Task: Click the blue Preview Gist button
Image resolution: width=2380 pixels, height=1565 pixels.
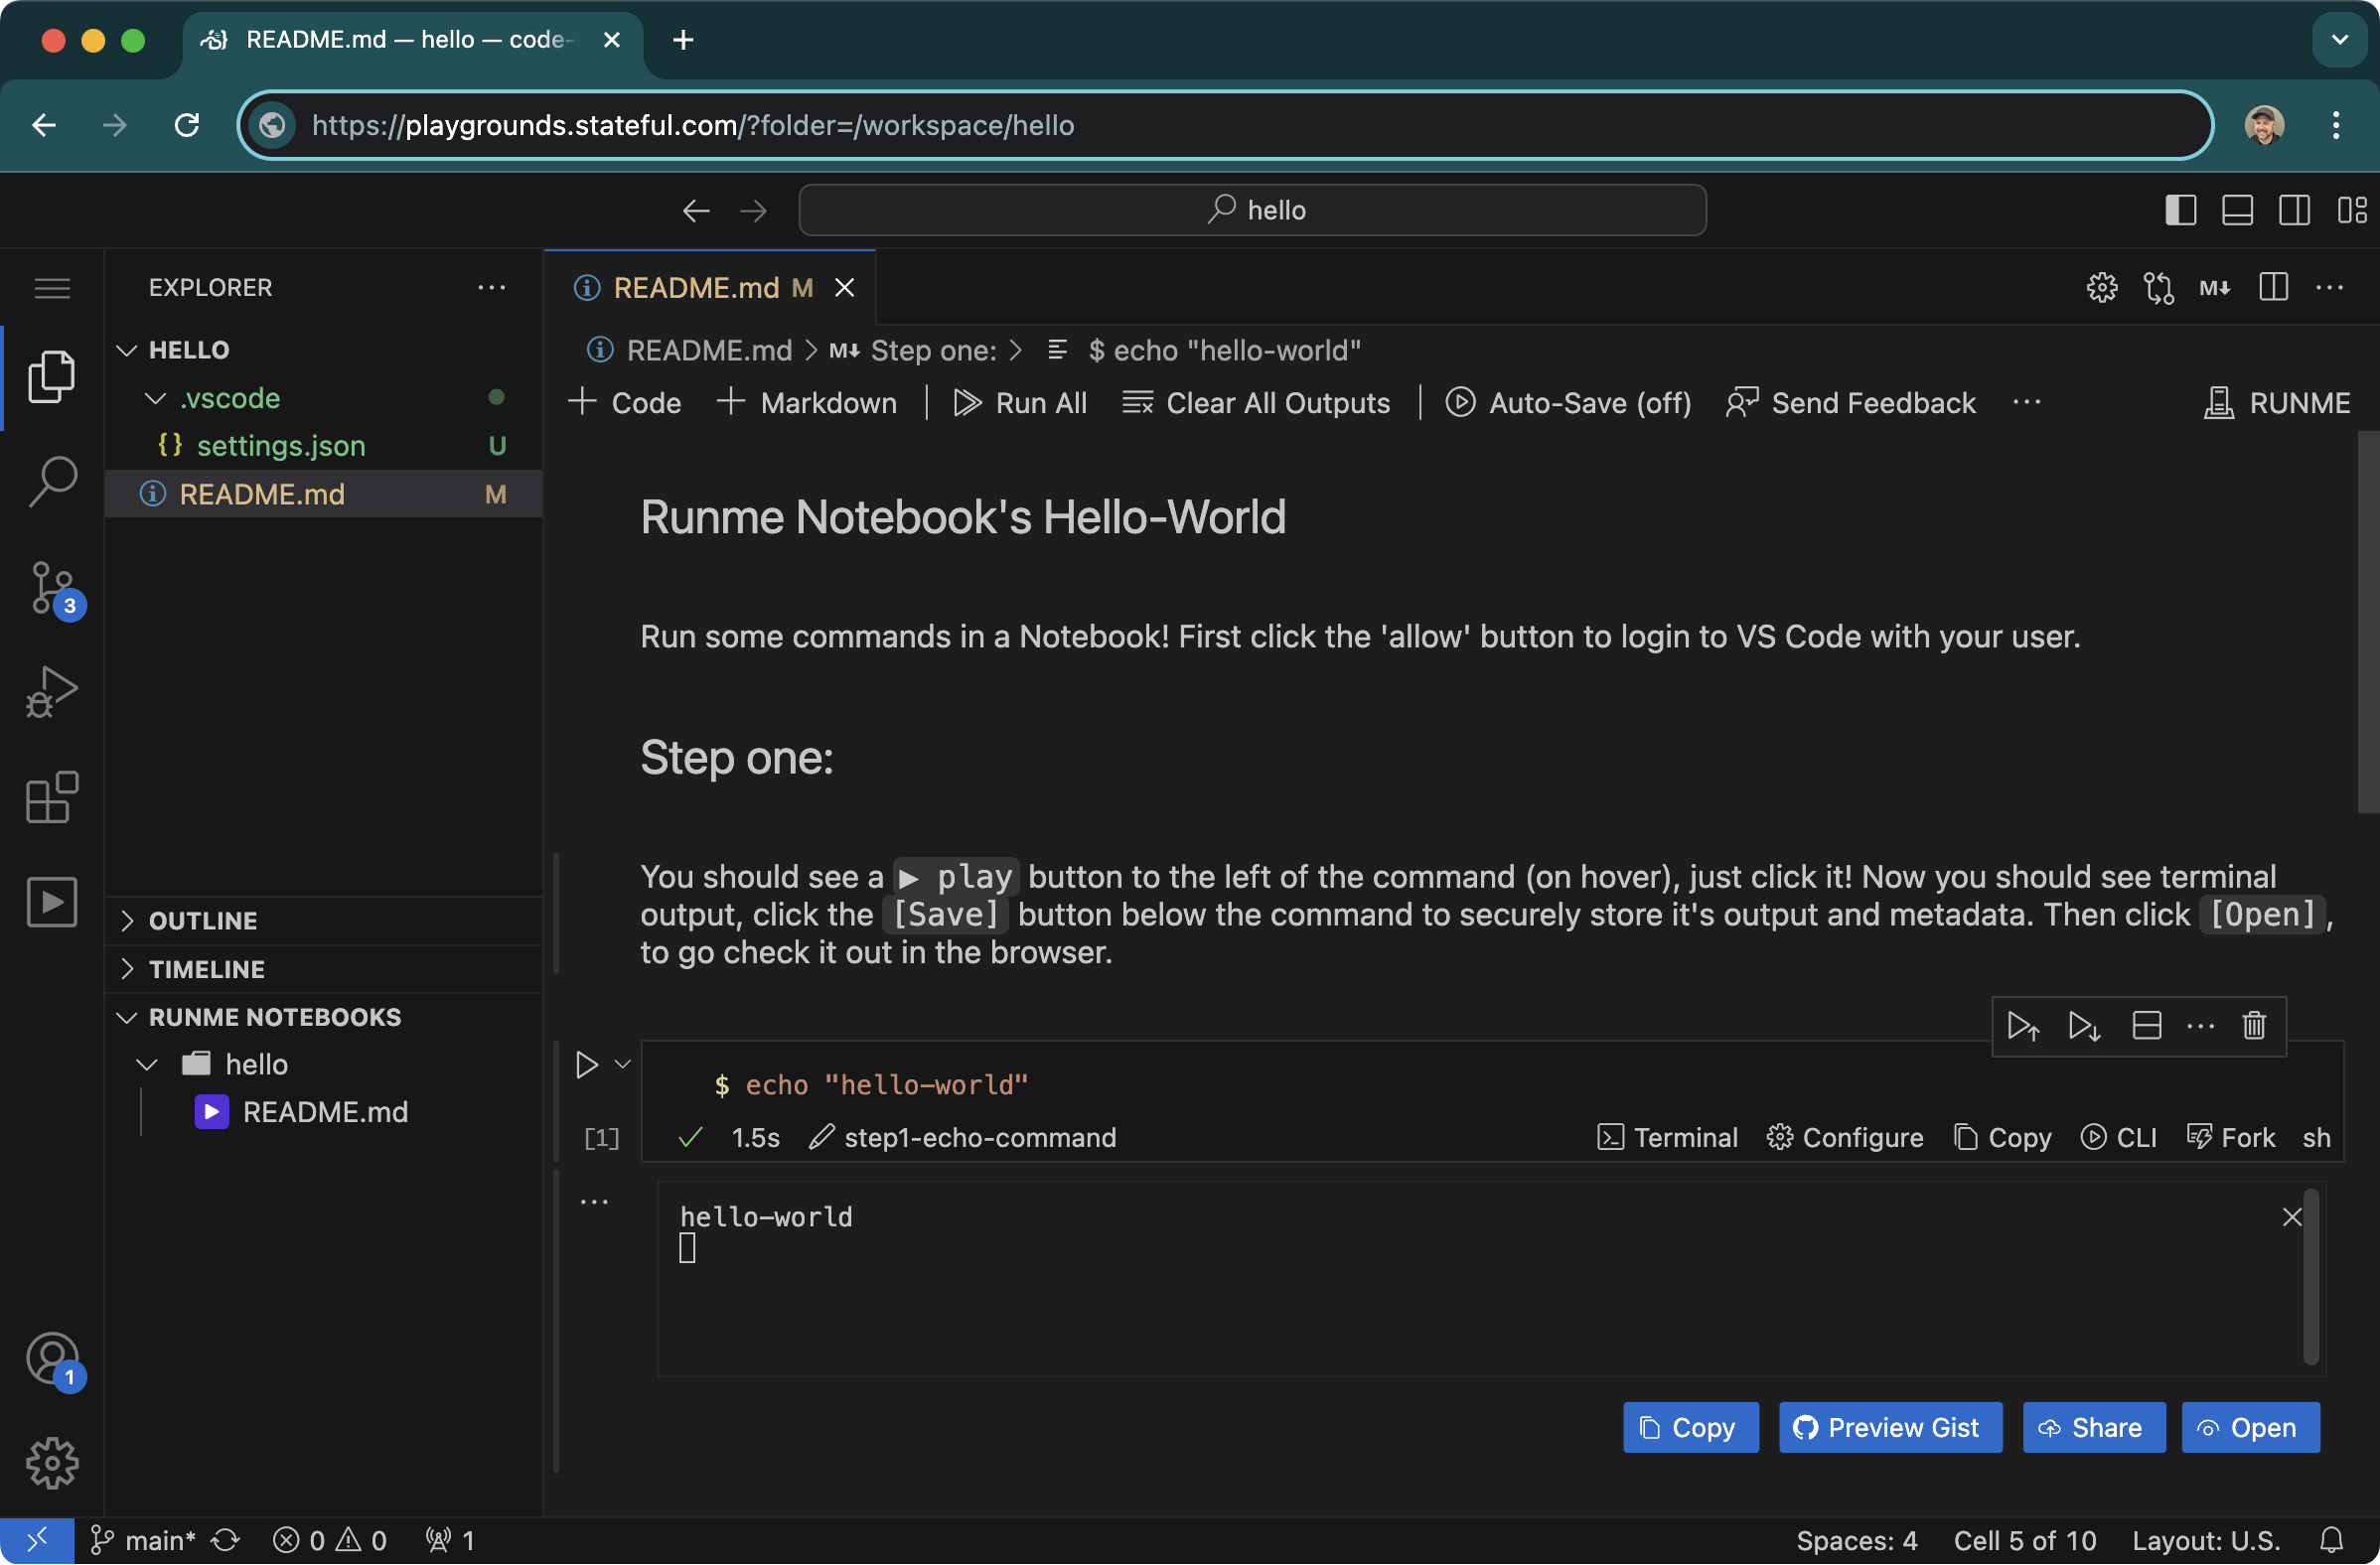Action: (1890, 1428)
